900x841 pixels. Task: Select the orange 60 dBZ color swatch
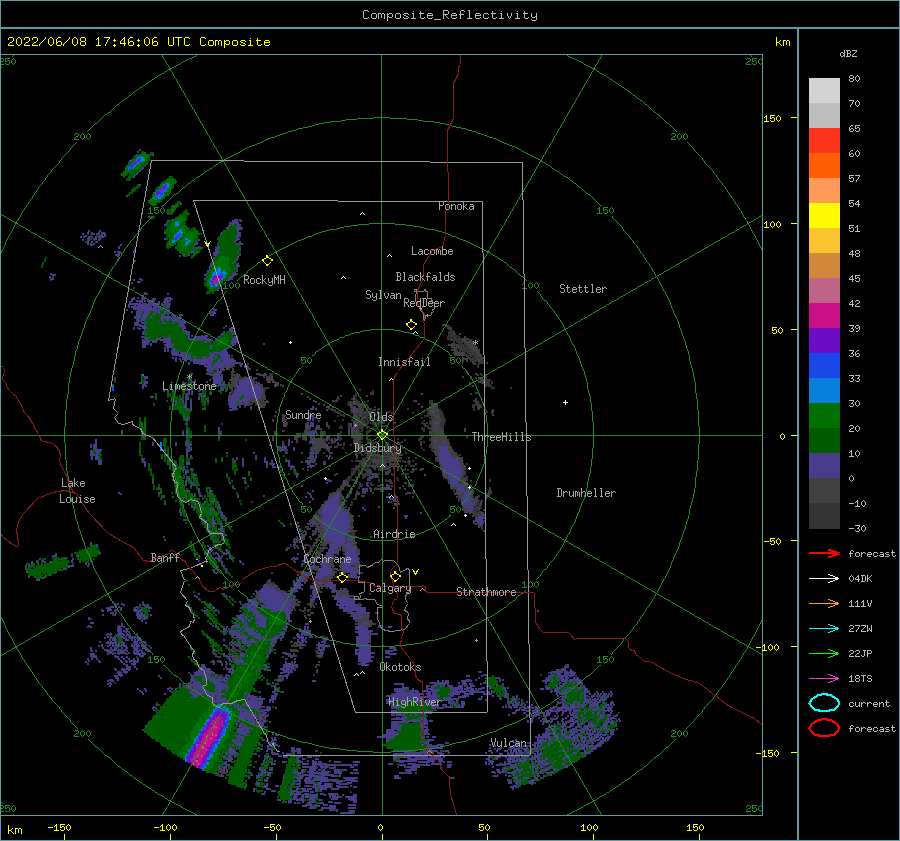point(824,165)
